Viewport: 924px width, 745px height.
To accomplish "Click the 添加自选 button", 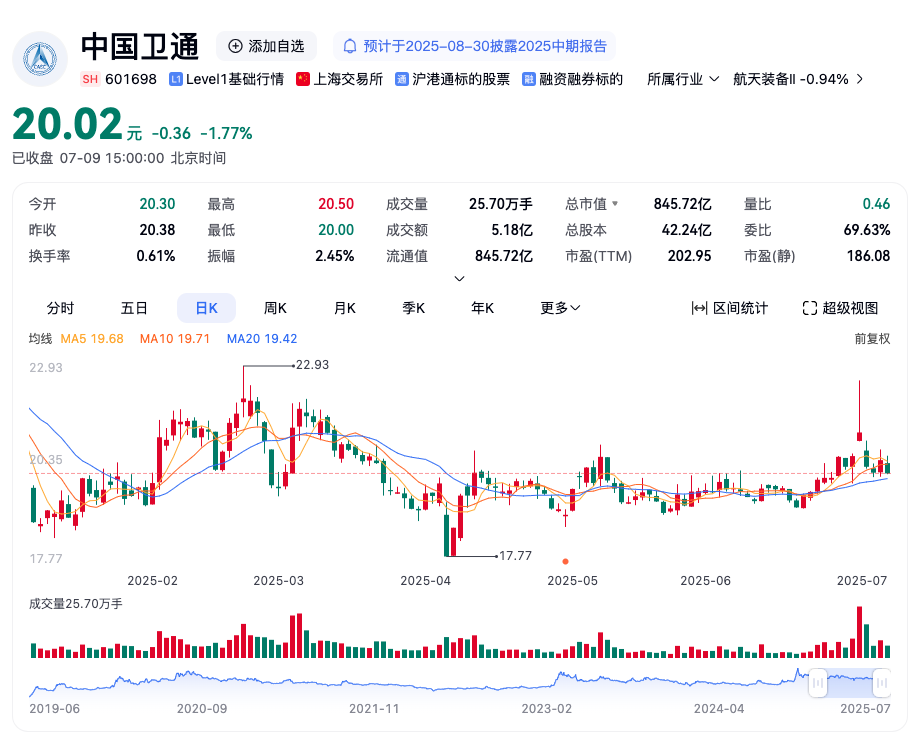I will (266, 47).
